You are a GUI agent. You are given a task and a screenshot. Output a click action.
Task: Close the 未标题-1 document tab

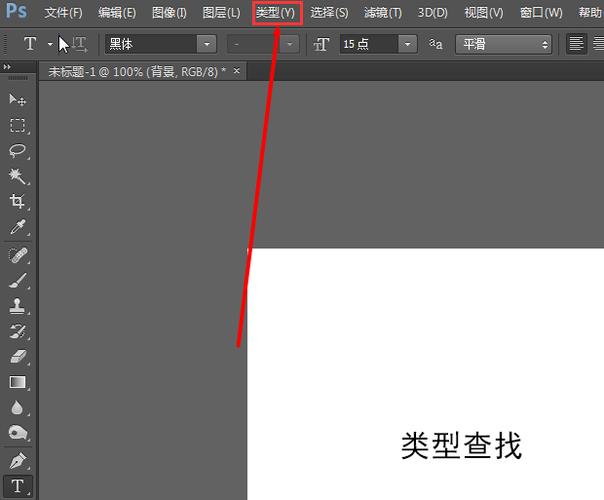tap(237, 71)
